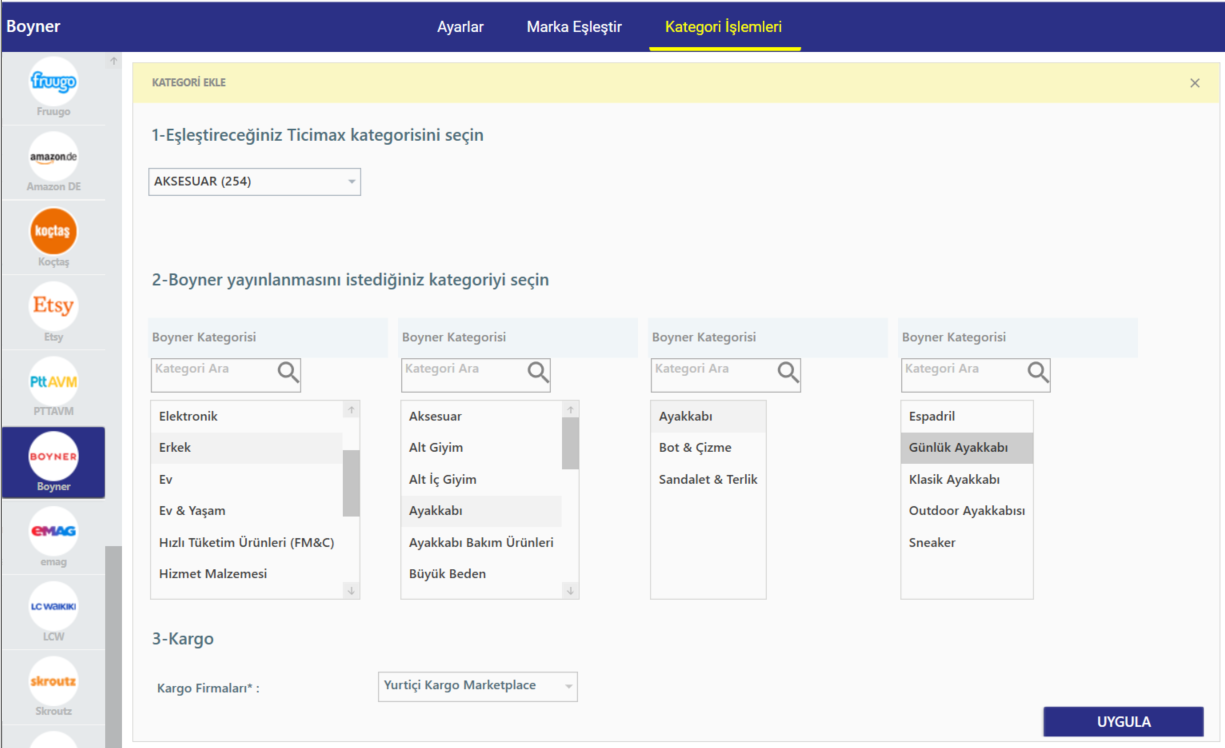Click first category list scrollbar thumb
1225x748 pixels.
point(351,483)
